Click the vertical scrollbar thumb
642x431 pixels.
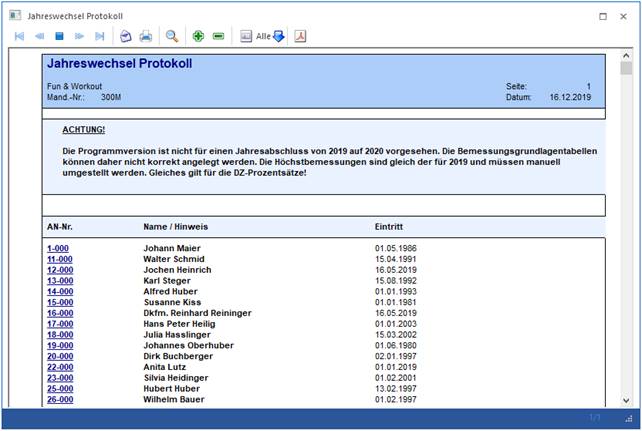point(626,70)
